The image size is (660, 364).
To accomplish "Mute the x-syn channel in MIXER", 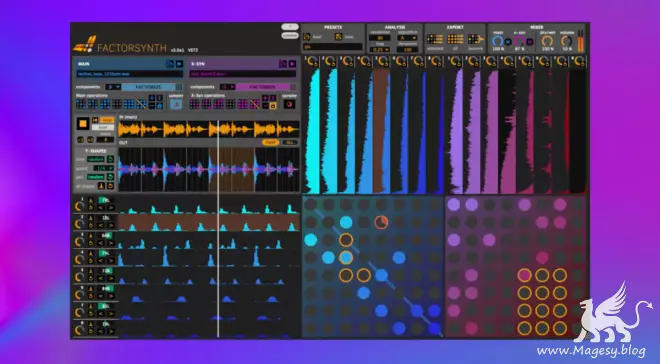I will coord(530,42).
